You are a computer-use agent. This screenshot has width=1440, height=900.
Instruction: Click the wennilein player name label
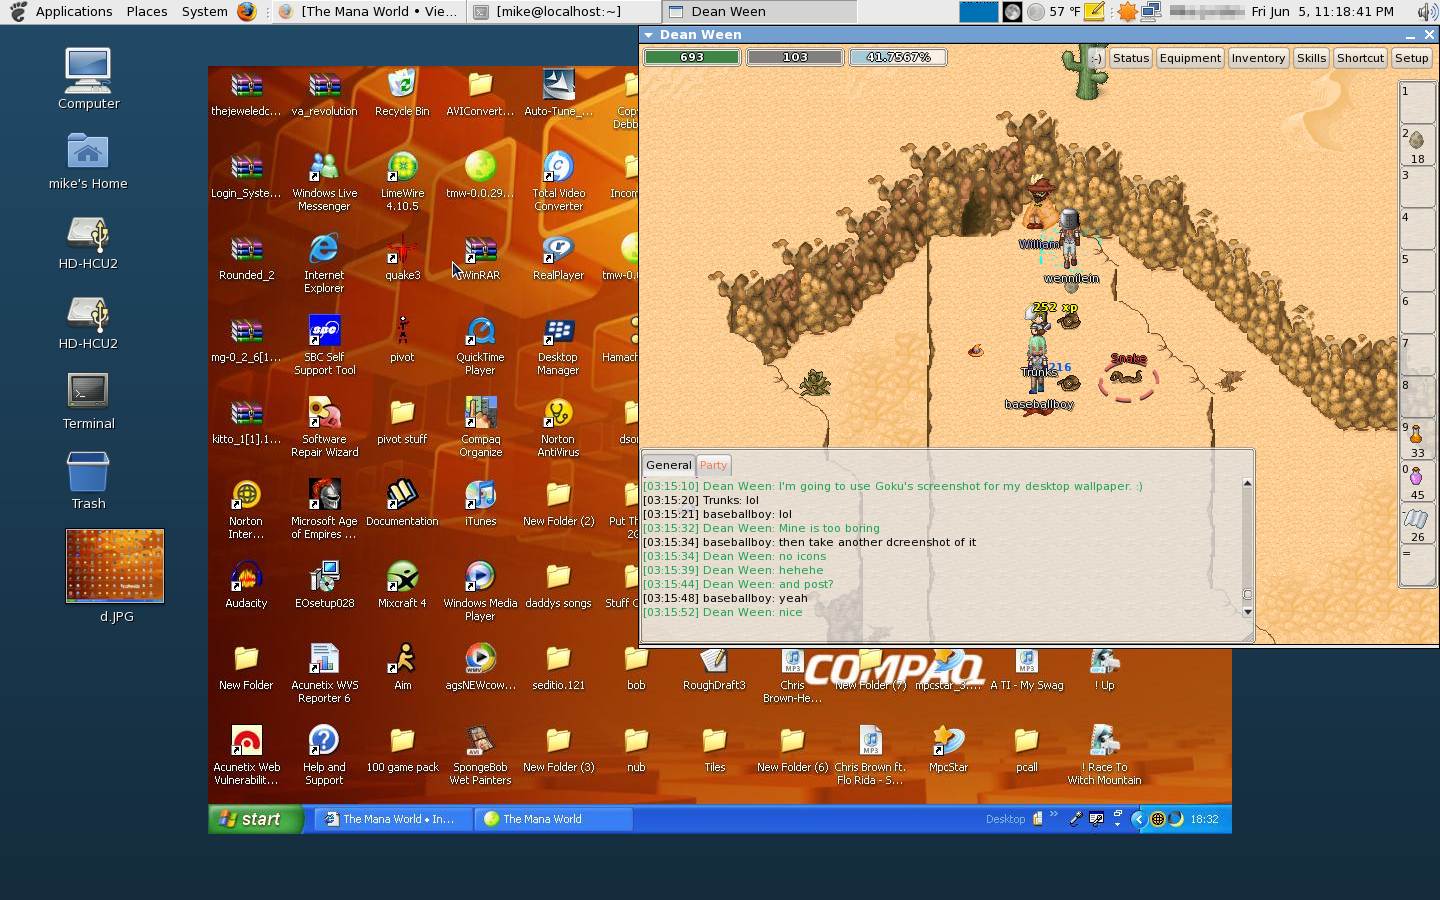click(1071, 279)
